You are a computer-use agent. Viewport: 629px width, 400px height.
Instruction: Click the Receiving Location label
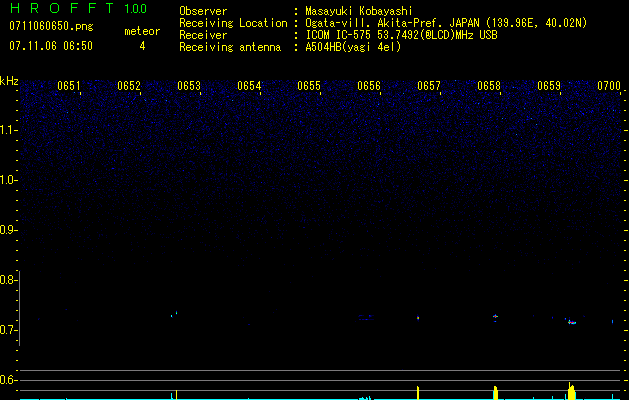click(x=233, y=23)
